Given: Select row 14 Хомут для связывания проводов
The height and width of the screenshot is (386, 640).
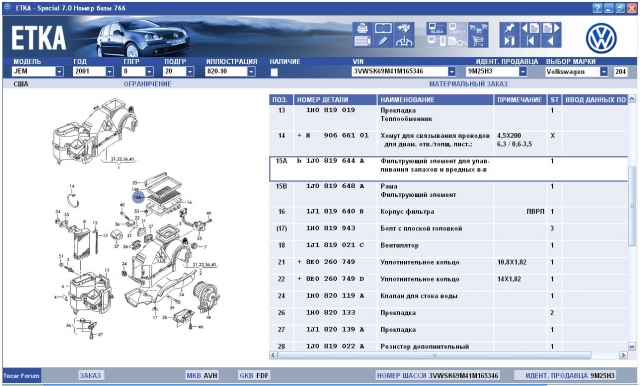Looking at the screenshot, I should pyautogui.click(x=448, y=142).
